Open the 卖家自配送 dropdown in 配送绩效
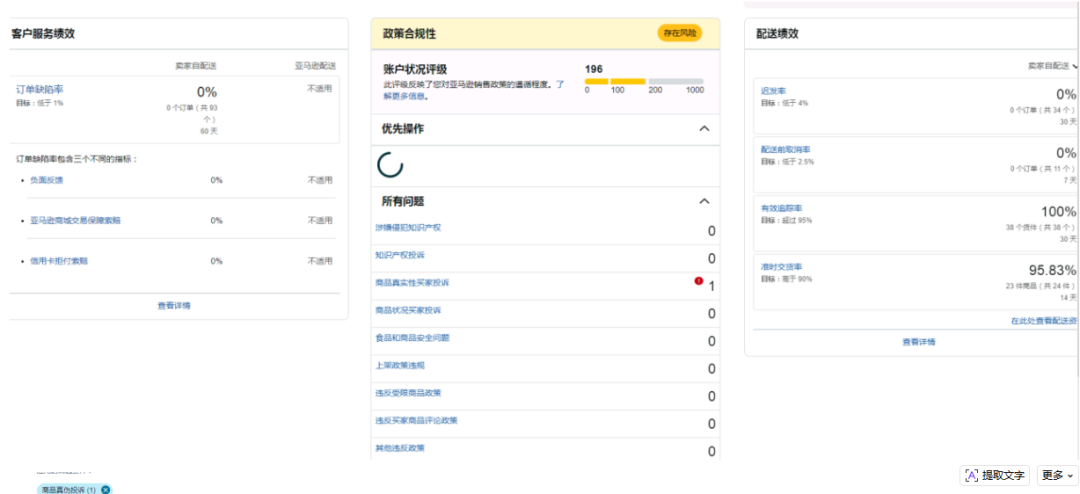This screenshot has height=494, width=1080. [x=1053, y=66]
